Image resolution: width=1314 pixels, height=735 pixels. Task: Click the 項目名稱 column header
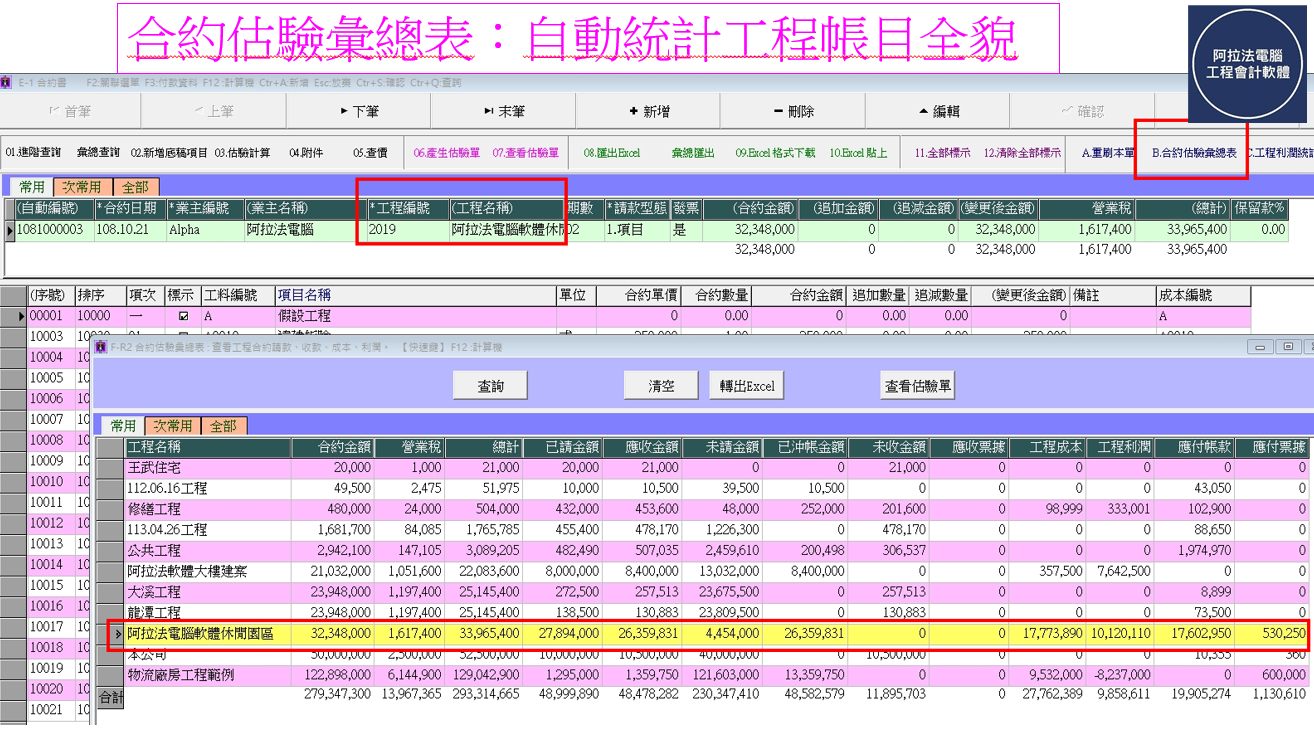[415, 295]
